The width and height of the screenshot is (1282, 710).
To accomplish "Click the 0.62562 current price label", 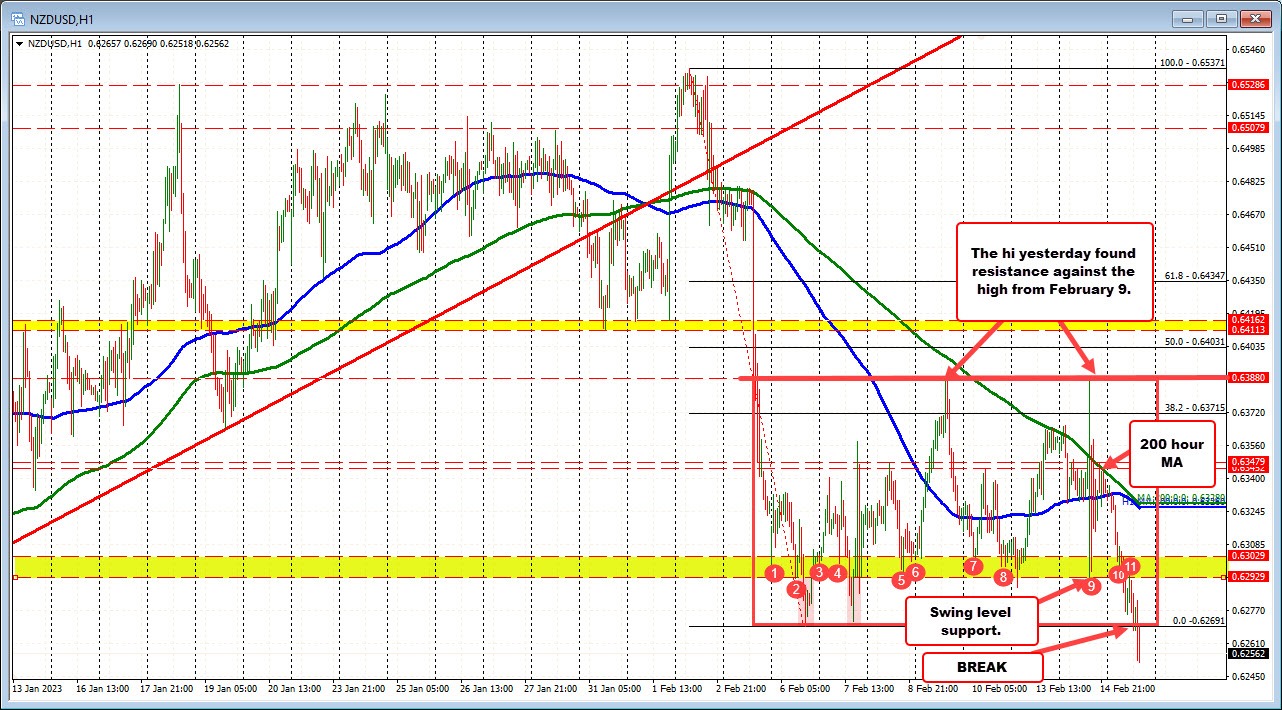I will (x=1248, y=655).
